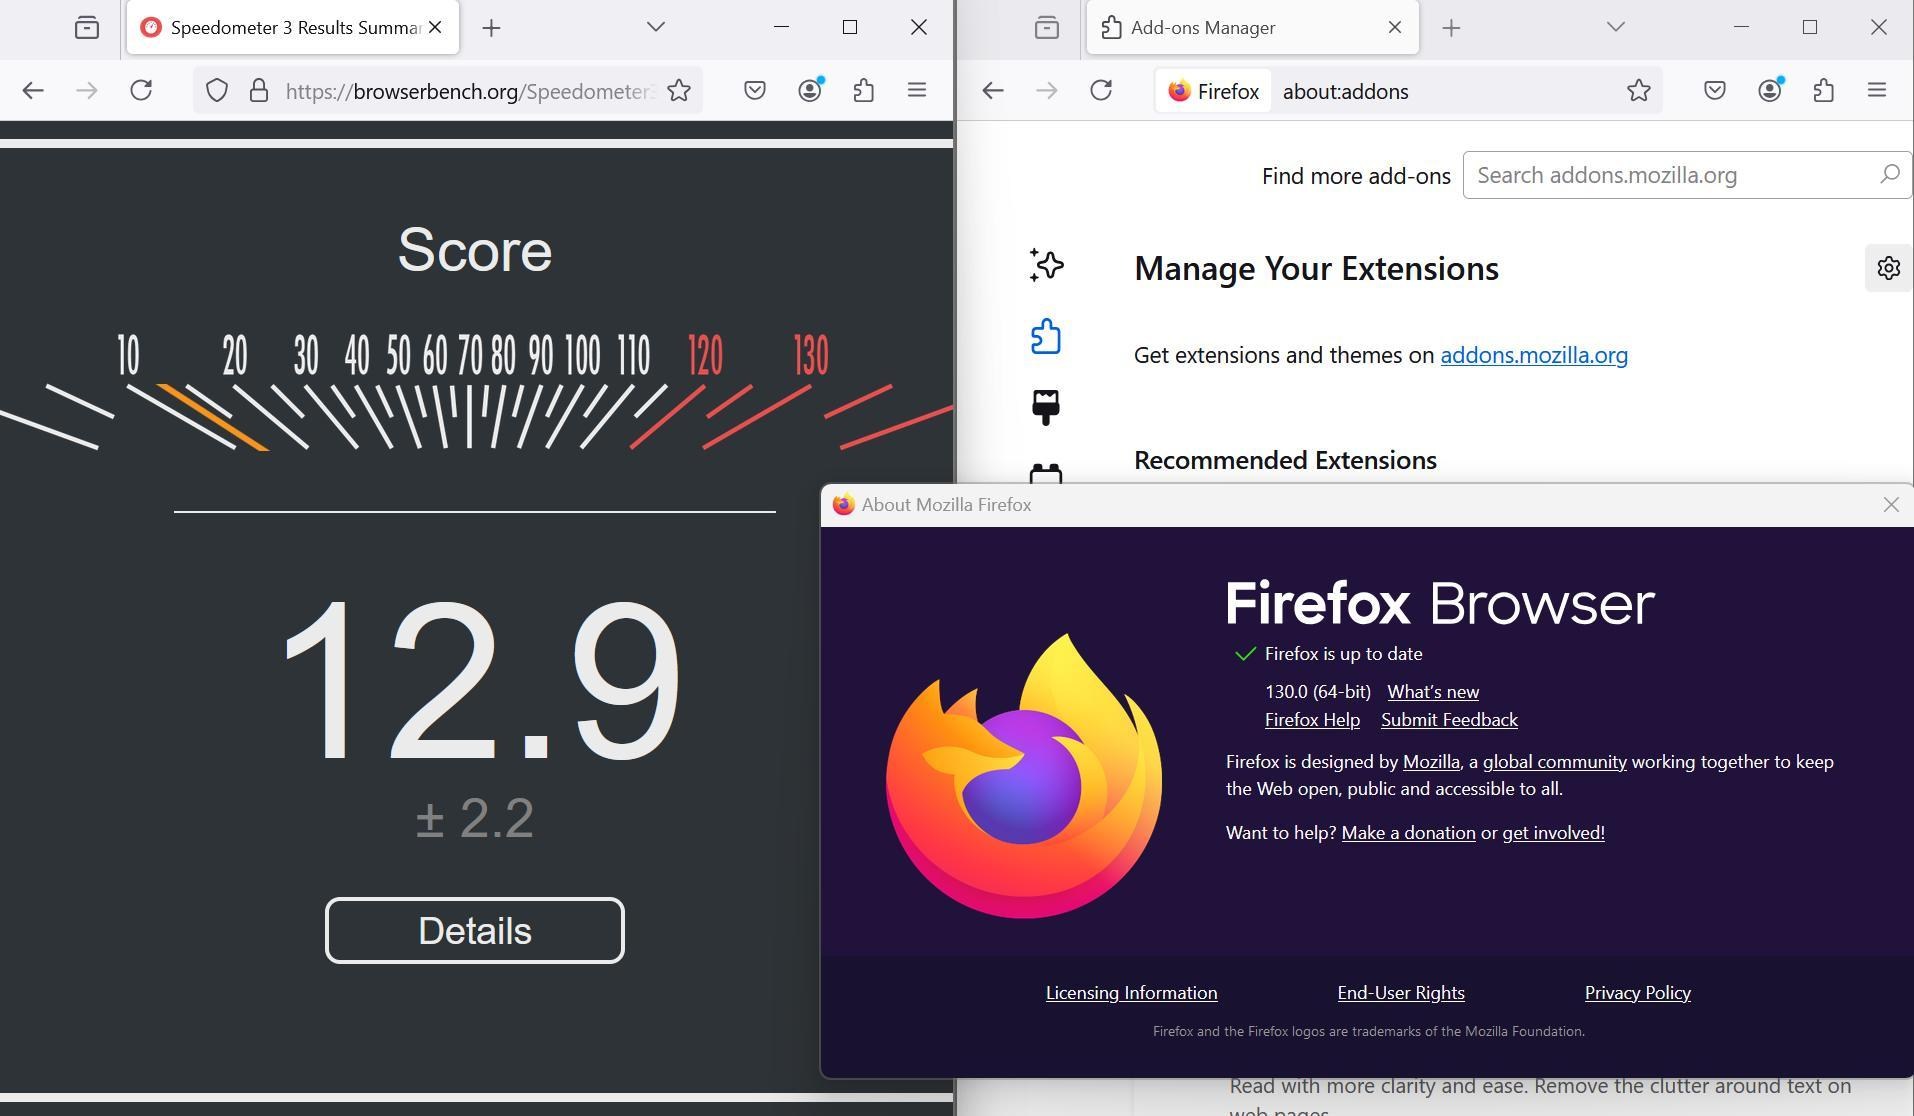This screenshot has height=1116, width=1914.
Task: Select the Add-ons Manager tab
Action: [x=1240, y=28]
